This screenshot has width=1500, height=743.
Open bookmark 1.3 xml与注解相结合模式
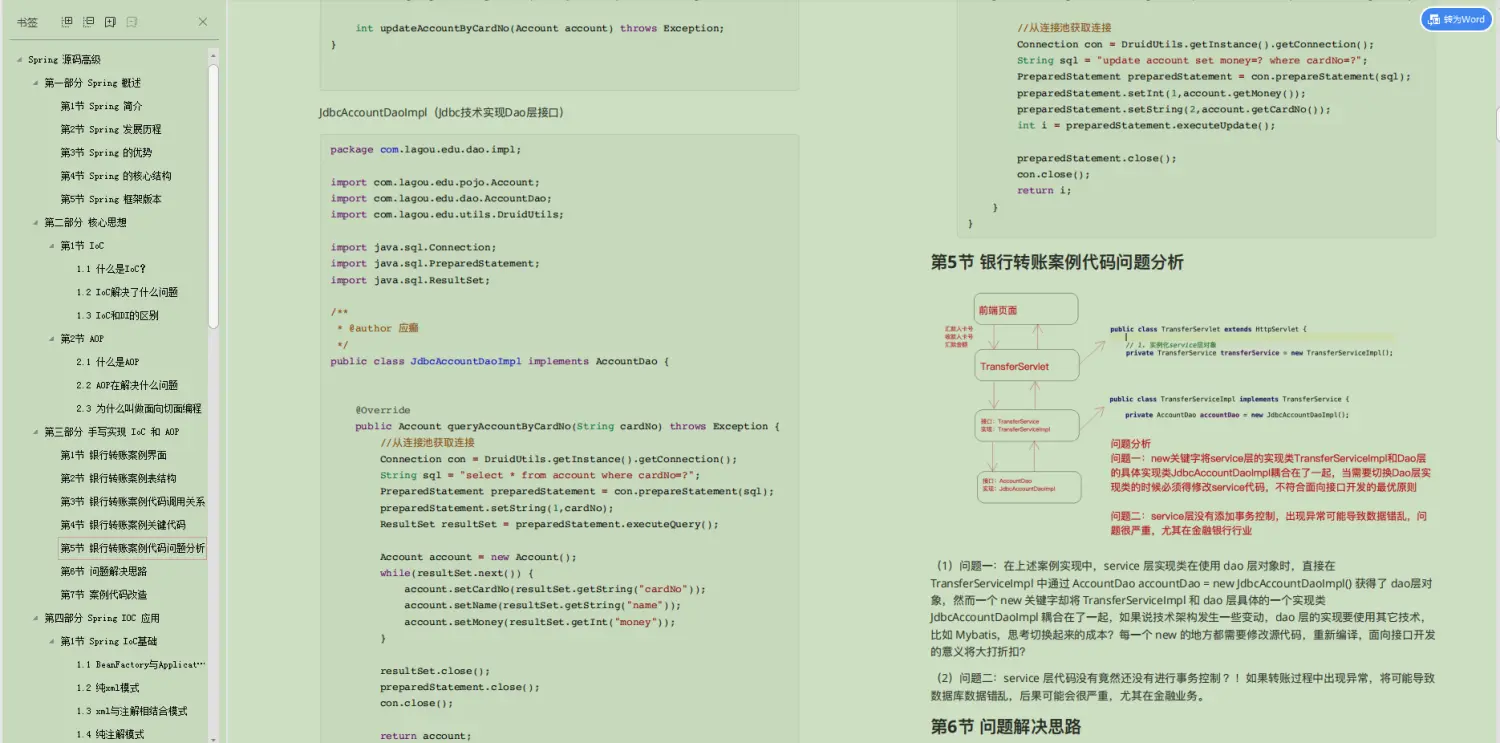132,711
